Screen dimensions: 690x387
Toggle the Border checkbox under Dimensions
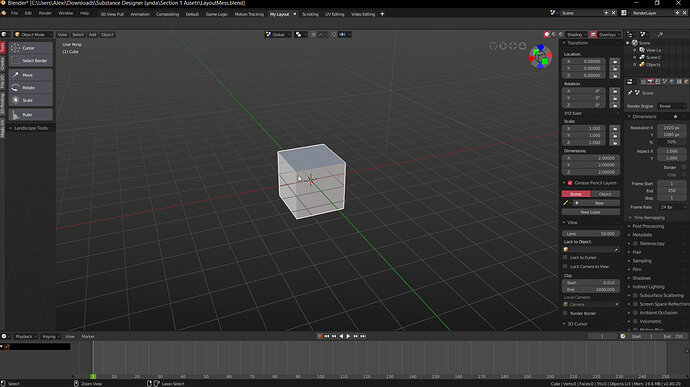(x=683, y=167)
